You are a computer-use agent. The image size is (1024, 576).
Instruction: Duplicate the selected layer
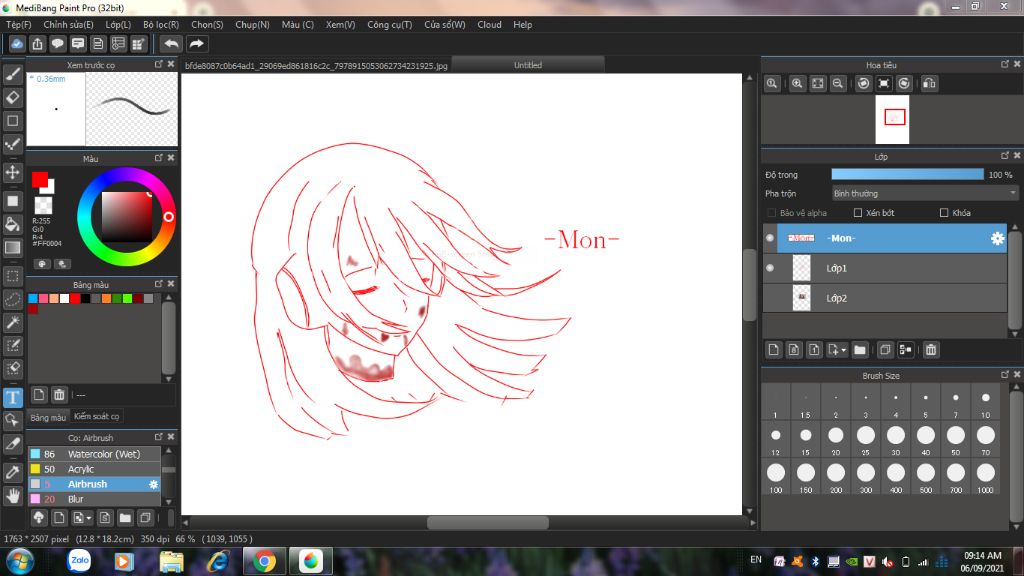885,350
